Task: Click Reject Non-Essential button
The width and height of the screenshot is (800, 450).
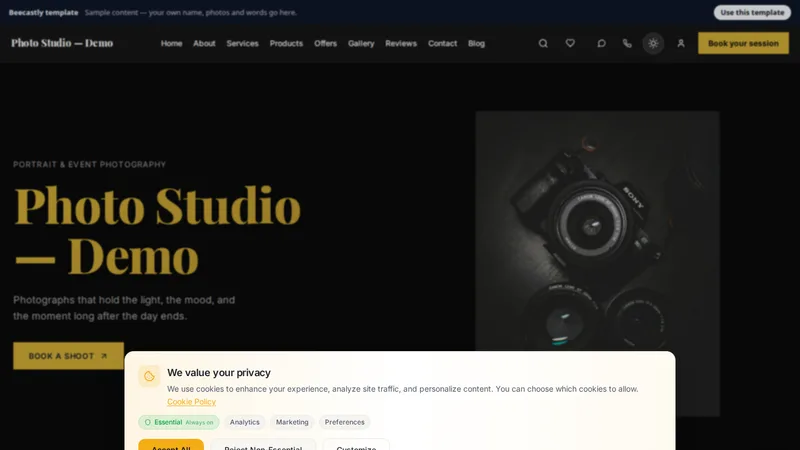Action: point(263,445)
